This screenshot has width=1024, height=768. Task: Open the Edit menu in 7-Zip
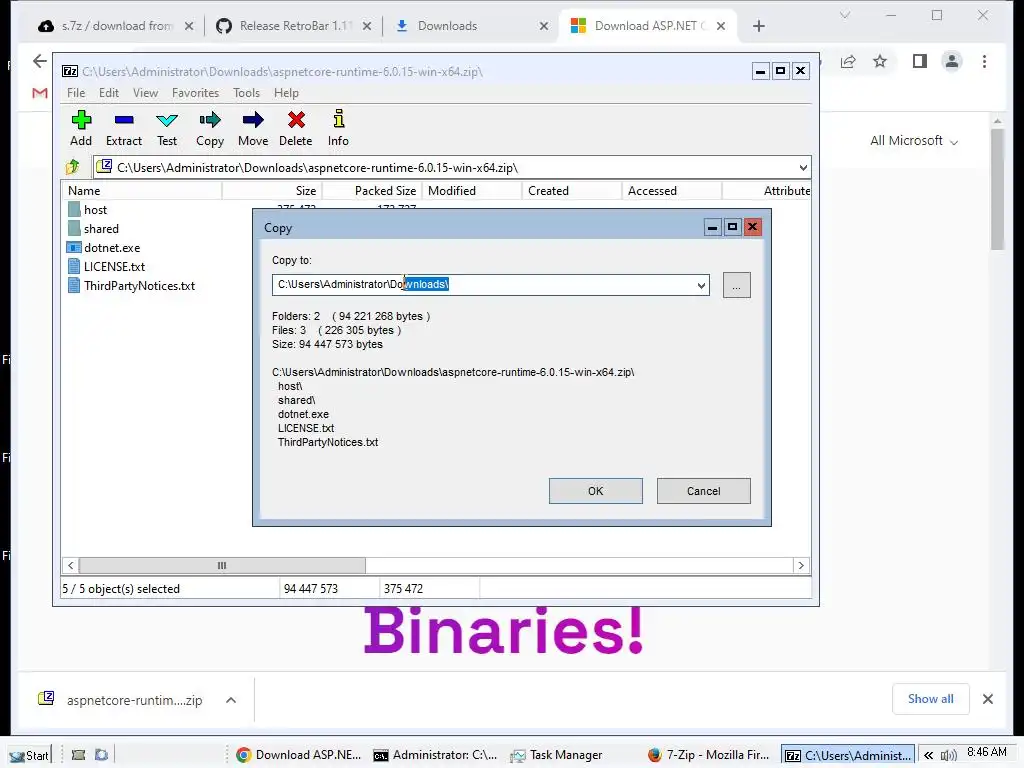click(108, 93)
